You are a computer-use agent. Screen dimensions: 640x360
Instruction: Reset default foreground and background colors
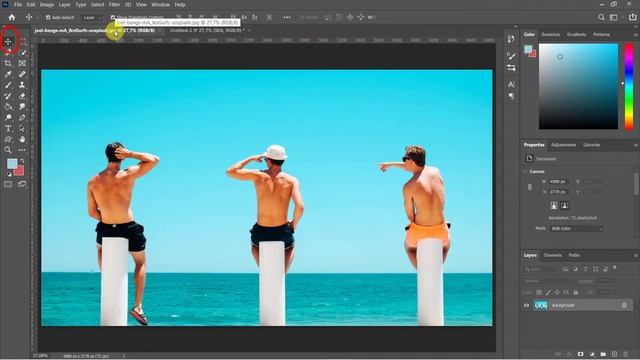click(x=9, y=174)
